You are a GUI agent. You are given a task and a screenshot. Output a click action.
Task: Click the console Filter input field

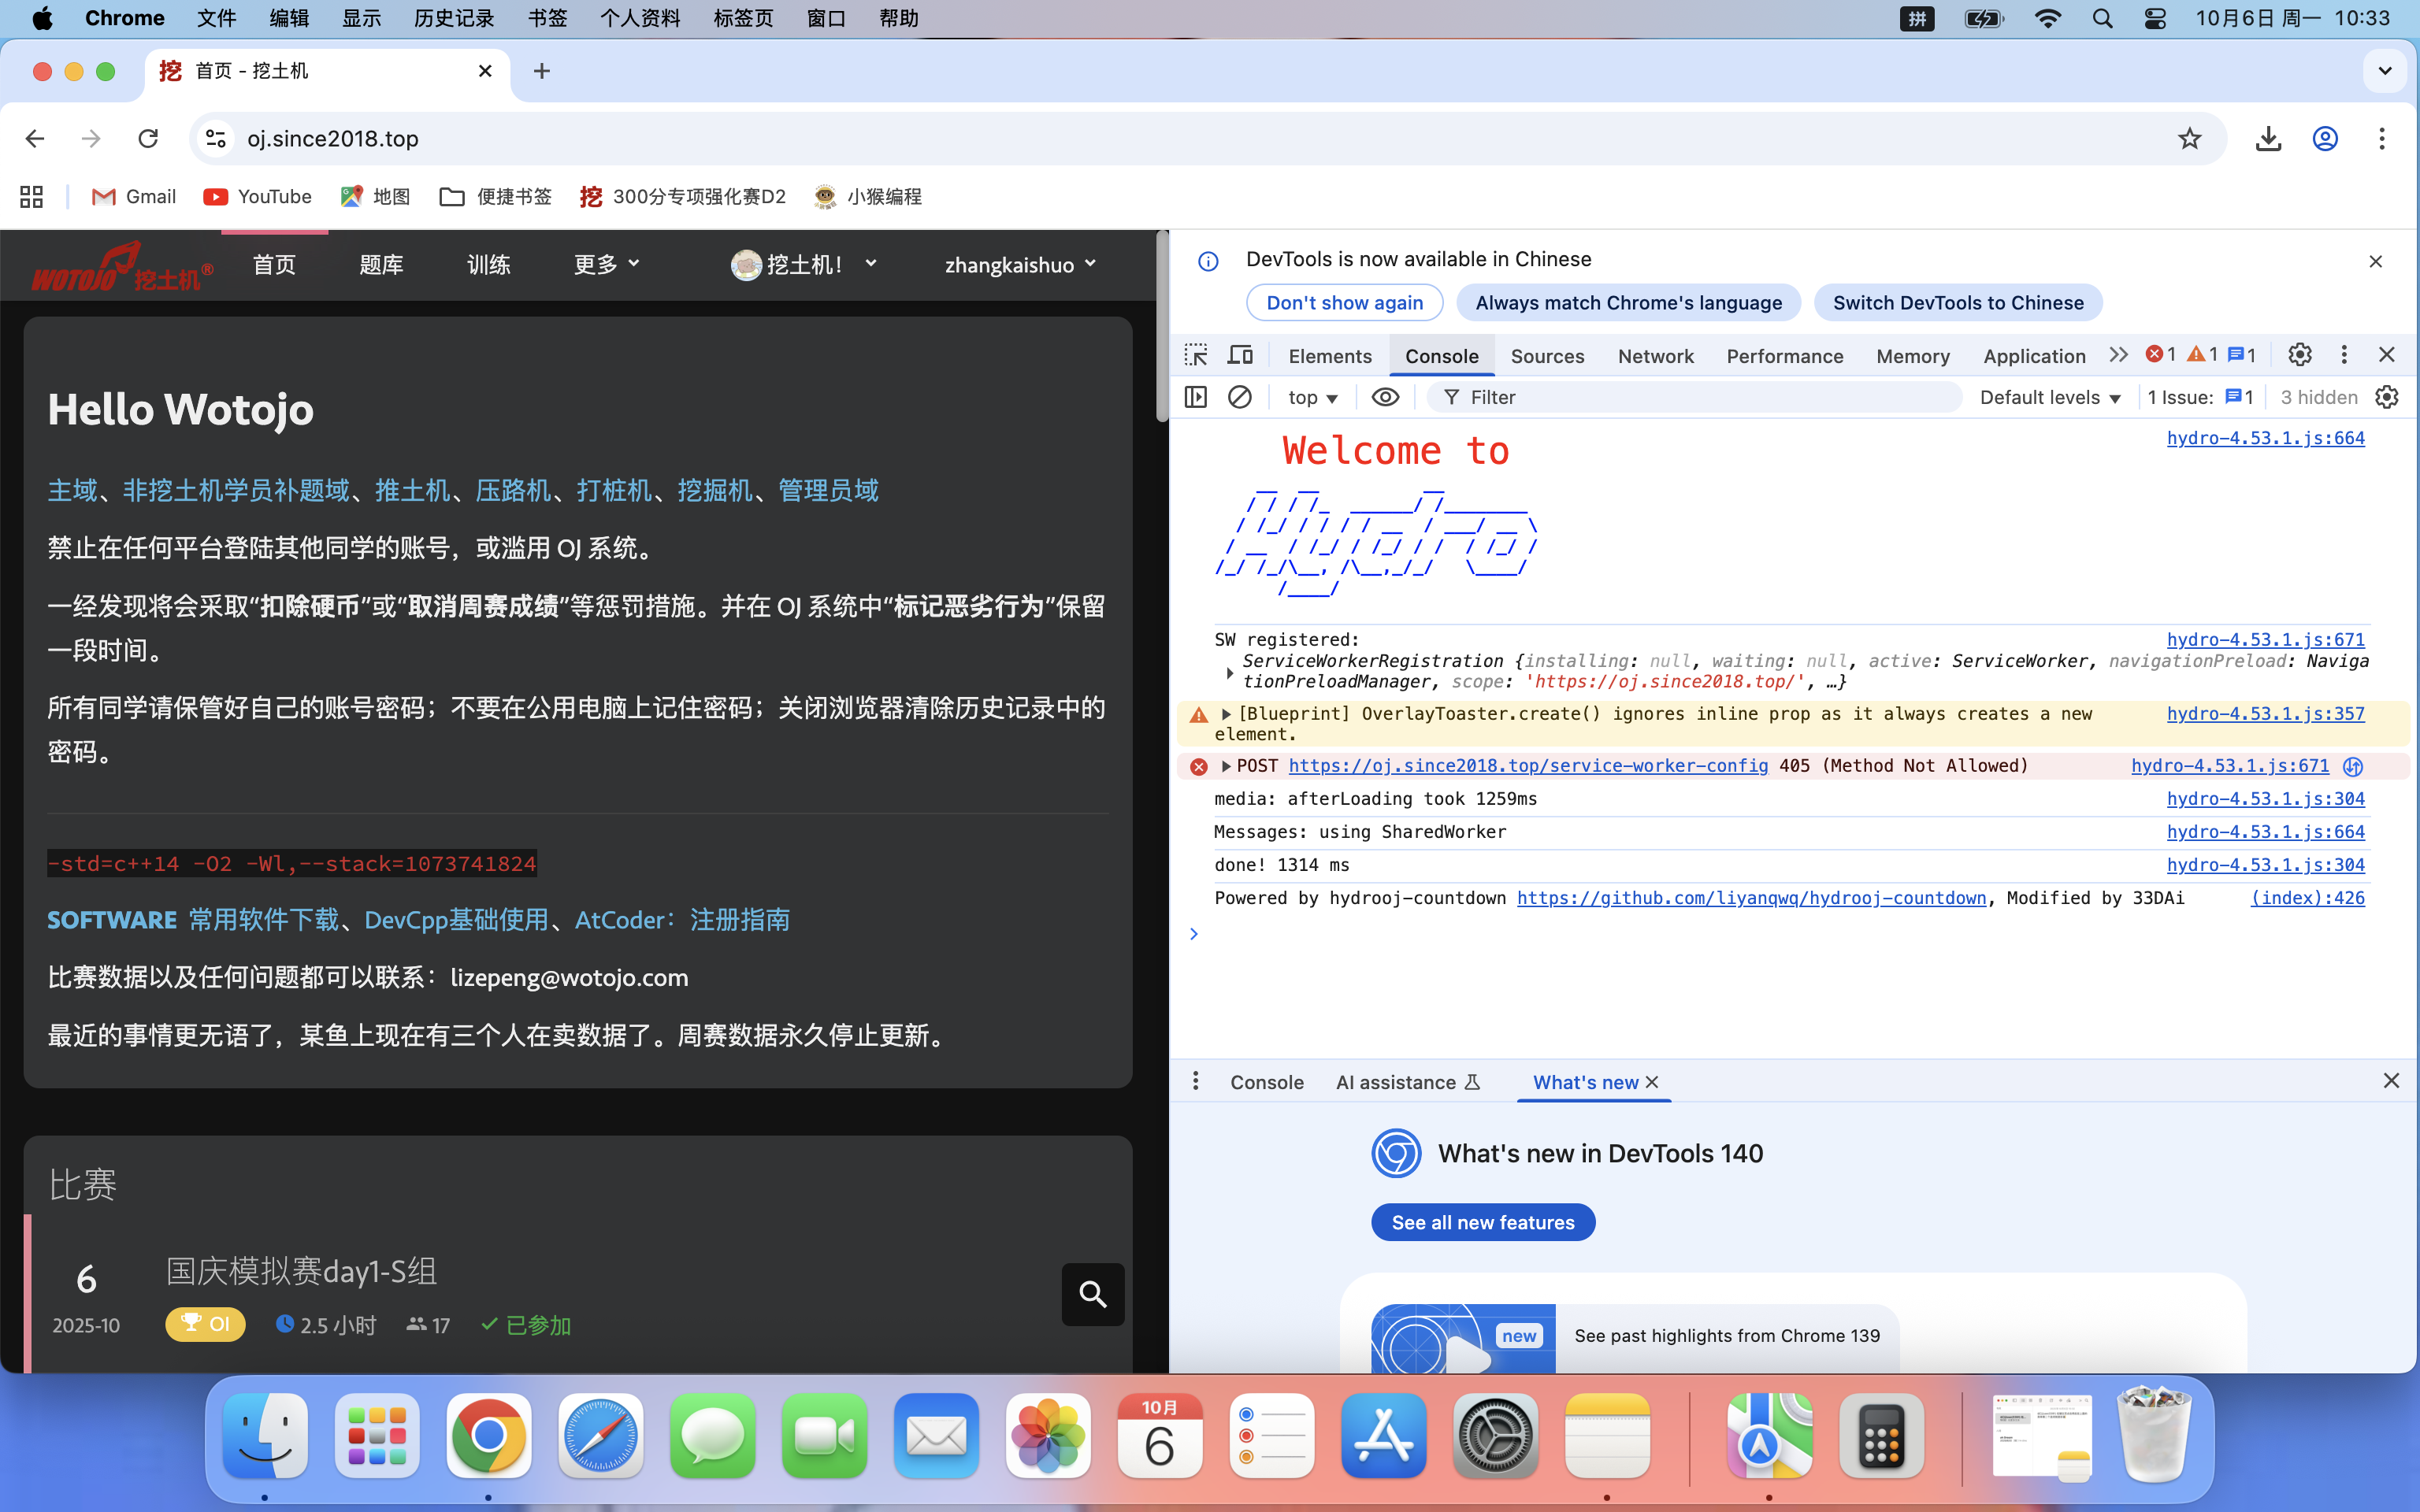(1700, 397)
